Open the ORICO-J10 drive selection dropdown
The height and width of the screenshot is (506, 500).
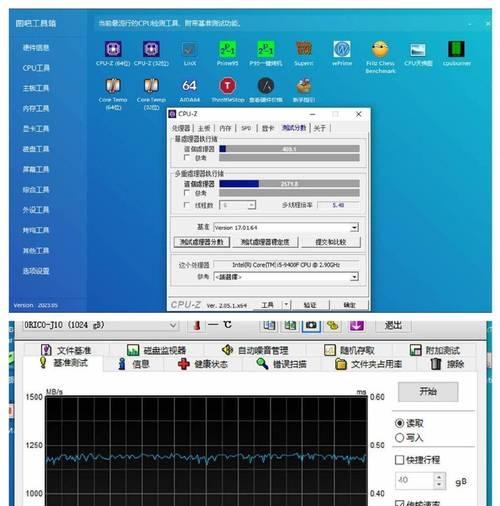100,325
